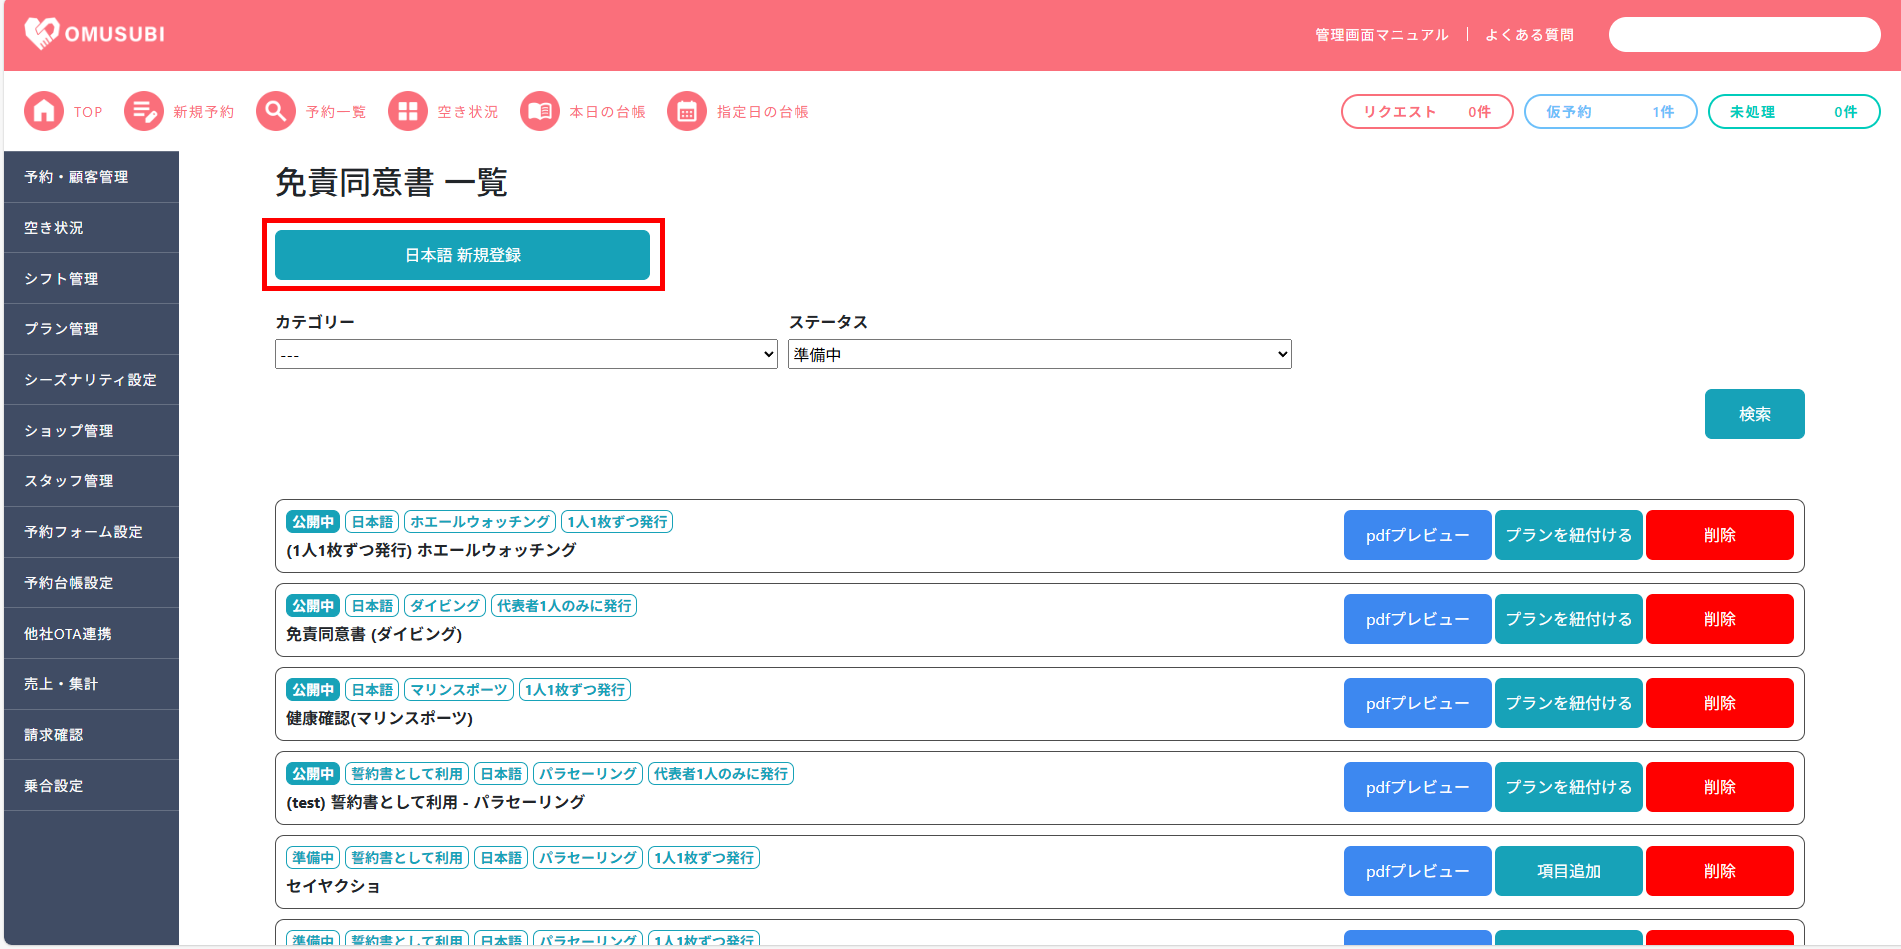Open the 管理画面マニュアル link
The image size is (1901, 949).
click(x=1381, y=35)
